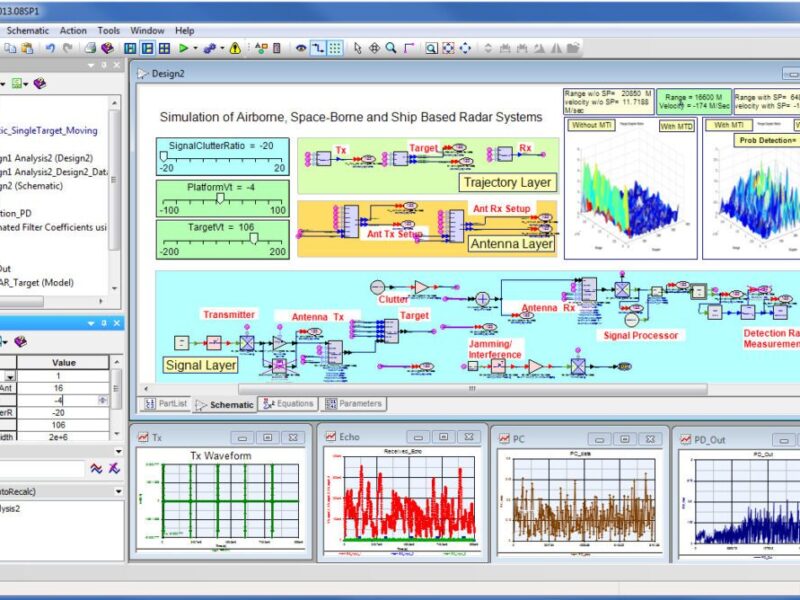800x600 pixels.
Task: Open the Schematic menu
Action: [30, 30]
